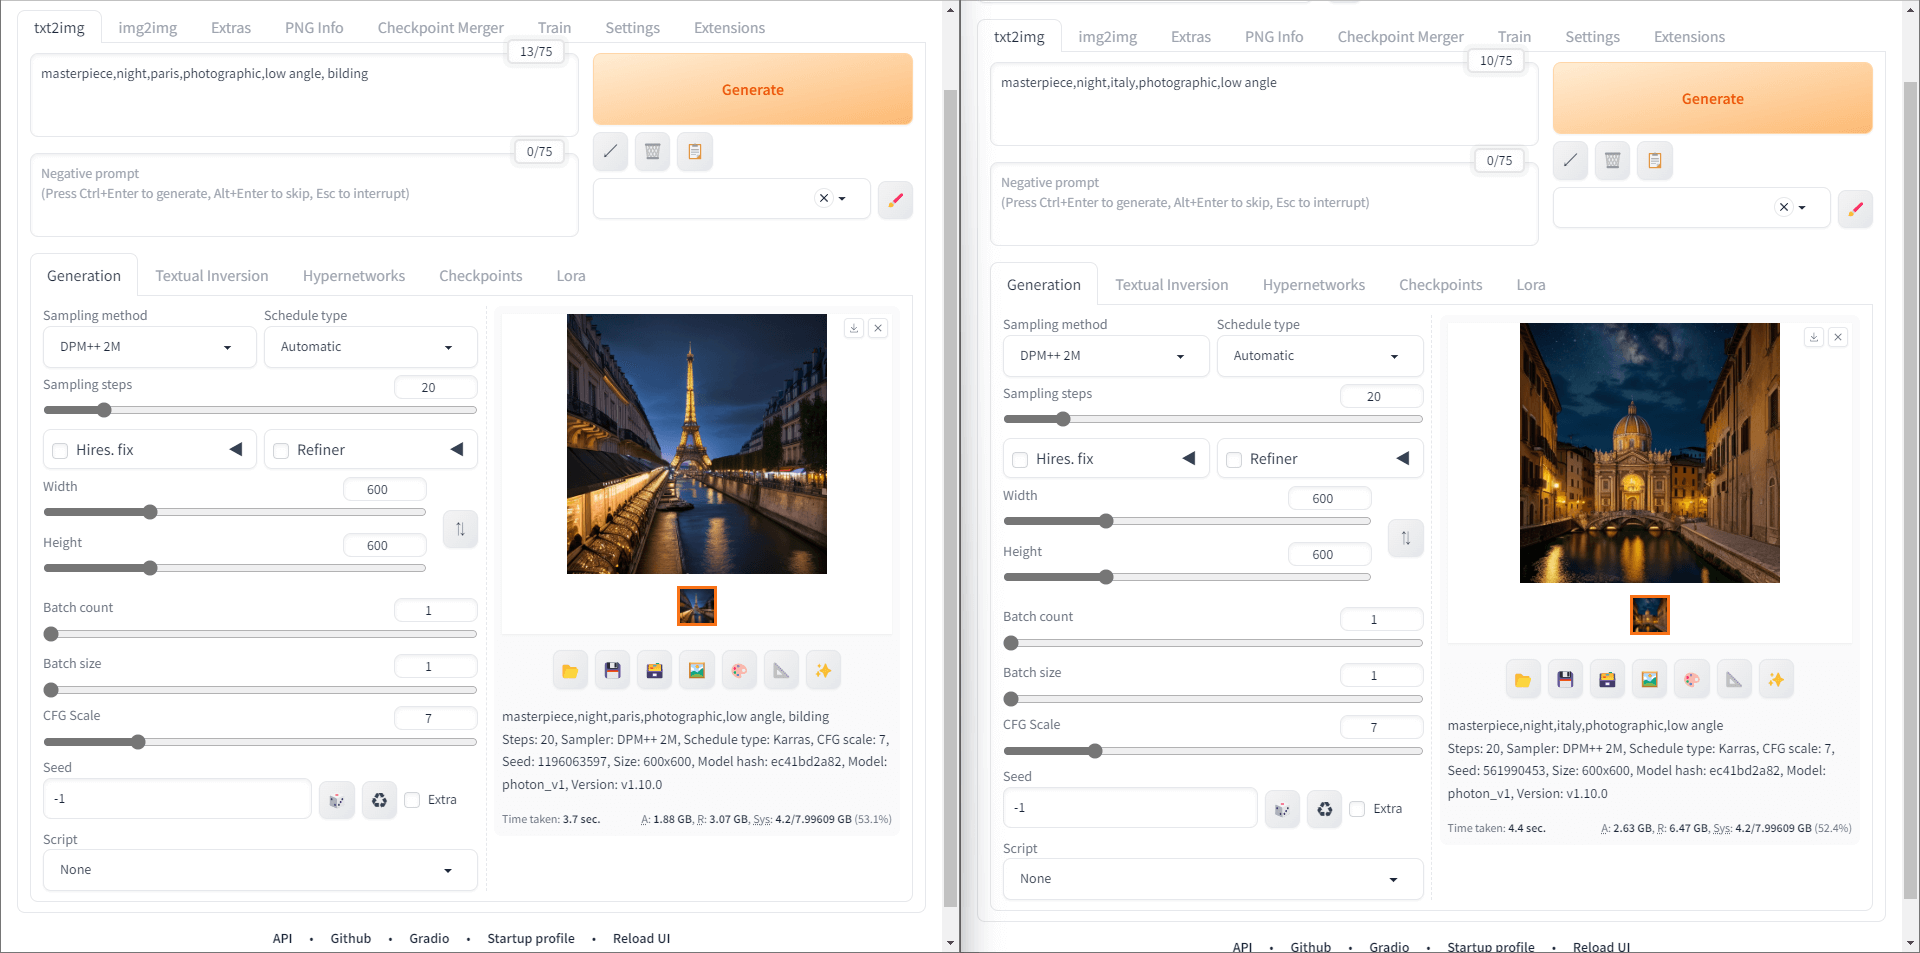The width and height of the screenshot is (1920, 953).
Task: Select Paris thumbnail below preview in left window
Action: [697, 606]
